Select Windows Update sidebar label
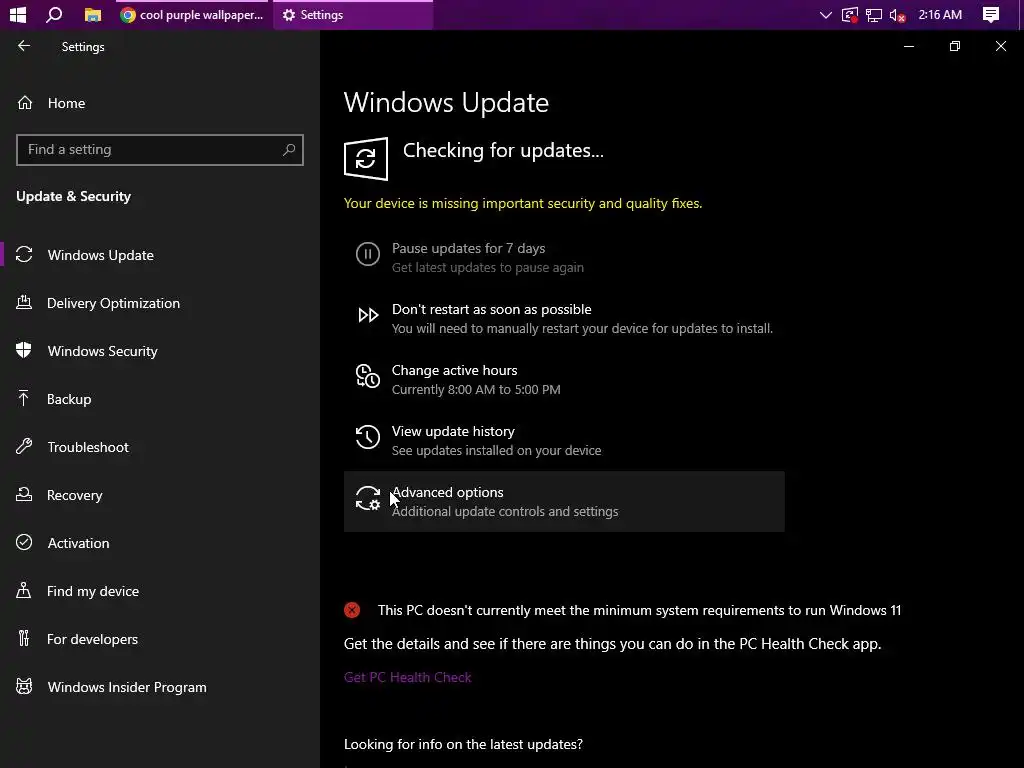This screenshot has width=1024, height=768. pos(101,255)
